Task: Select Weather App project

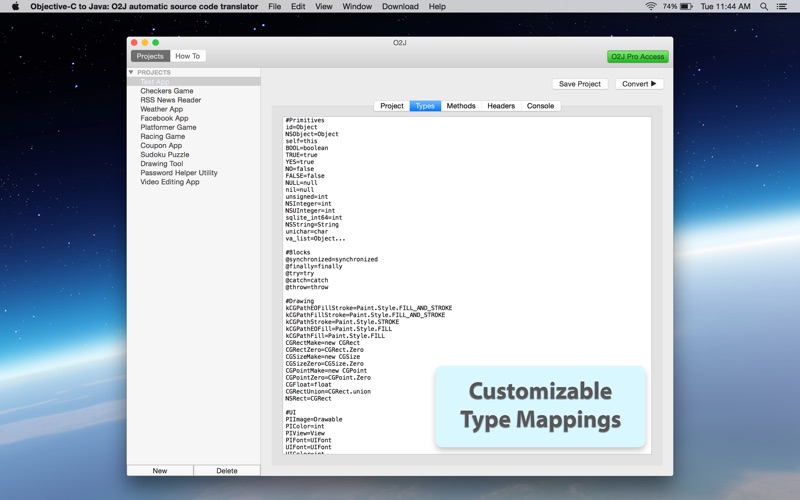Action: [194, 109]
